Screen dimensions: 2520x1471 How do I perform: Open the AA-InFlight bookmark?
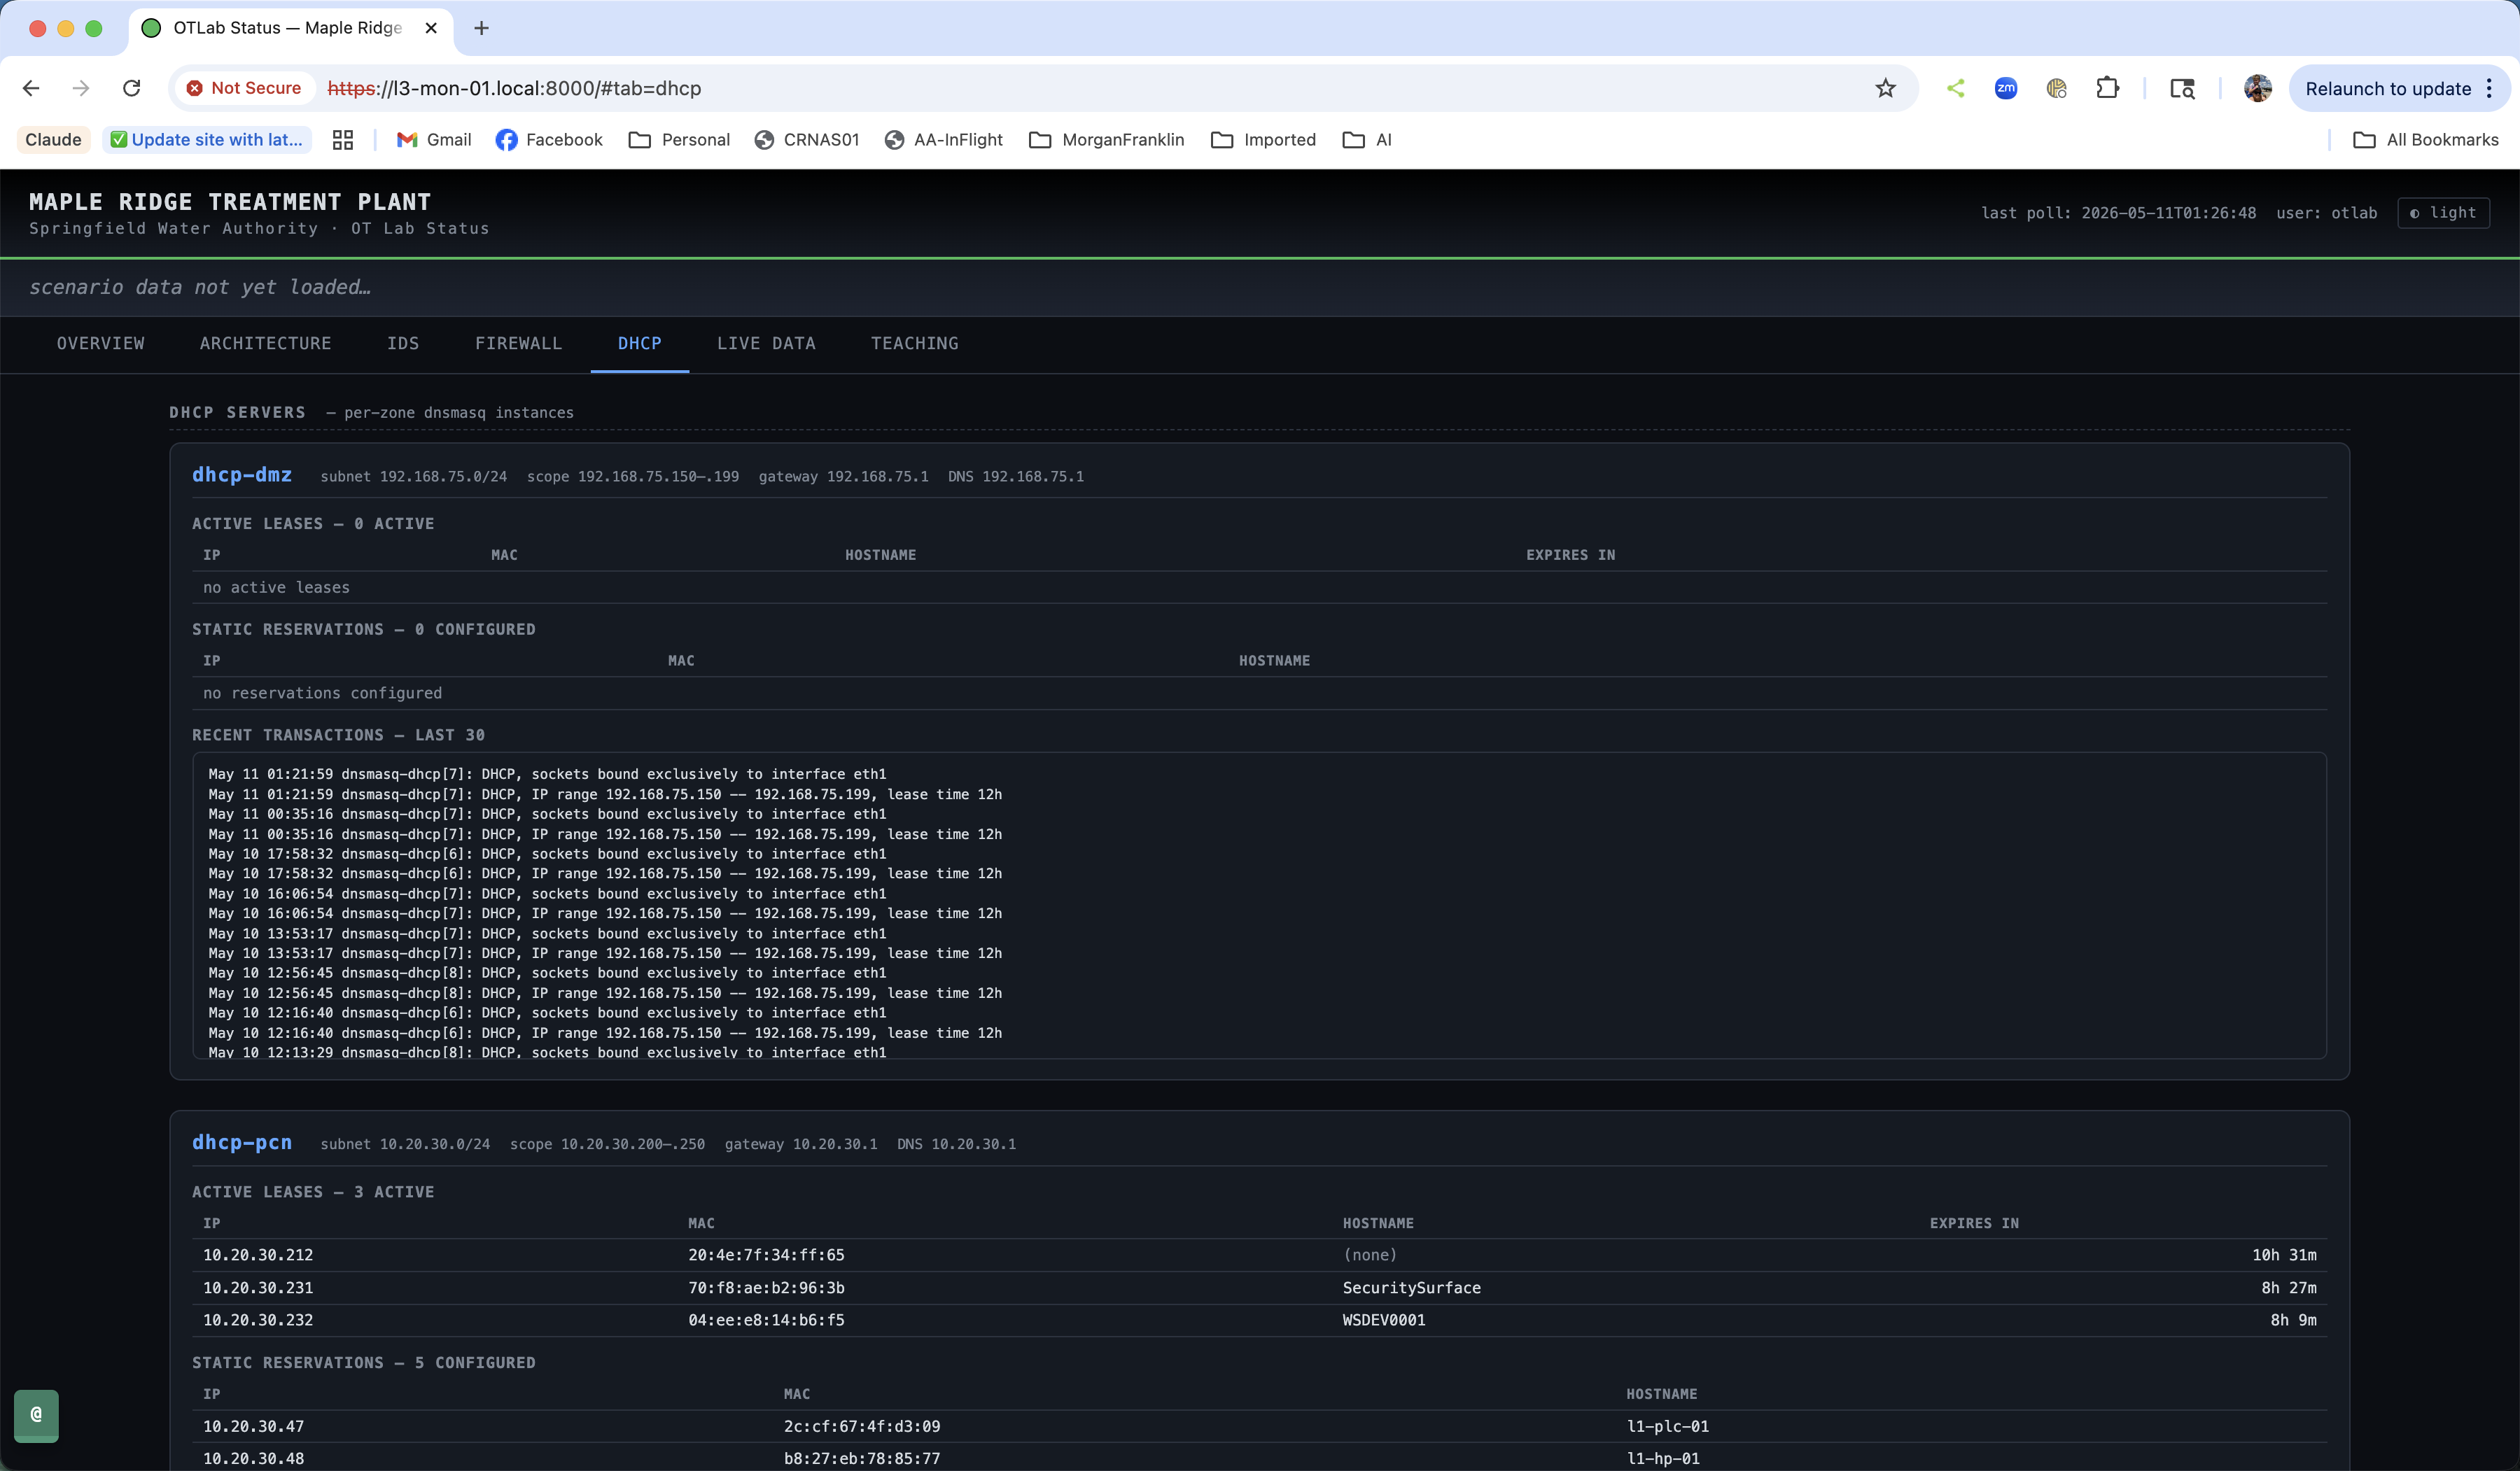(x=944, y=140)
